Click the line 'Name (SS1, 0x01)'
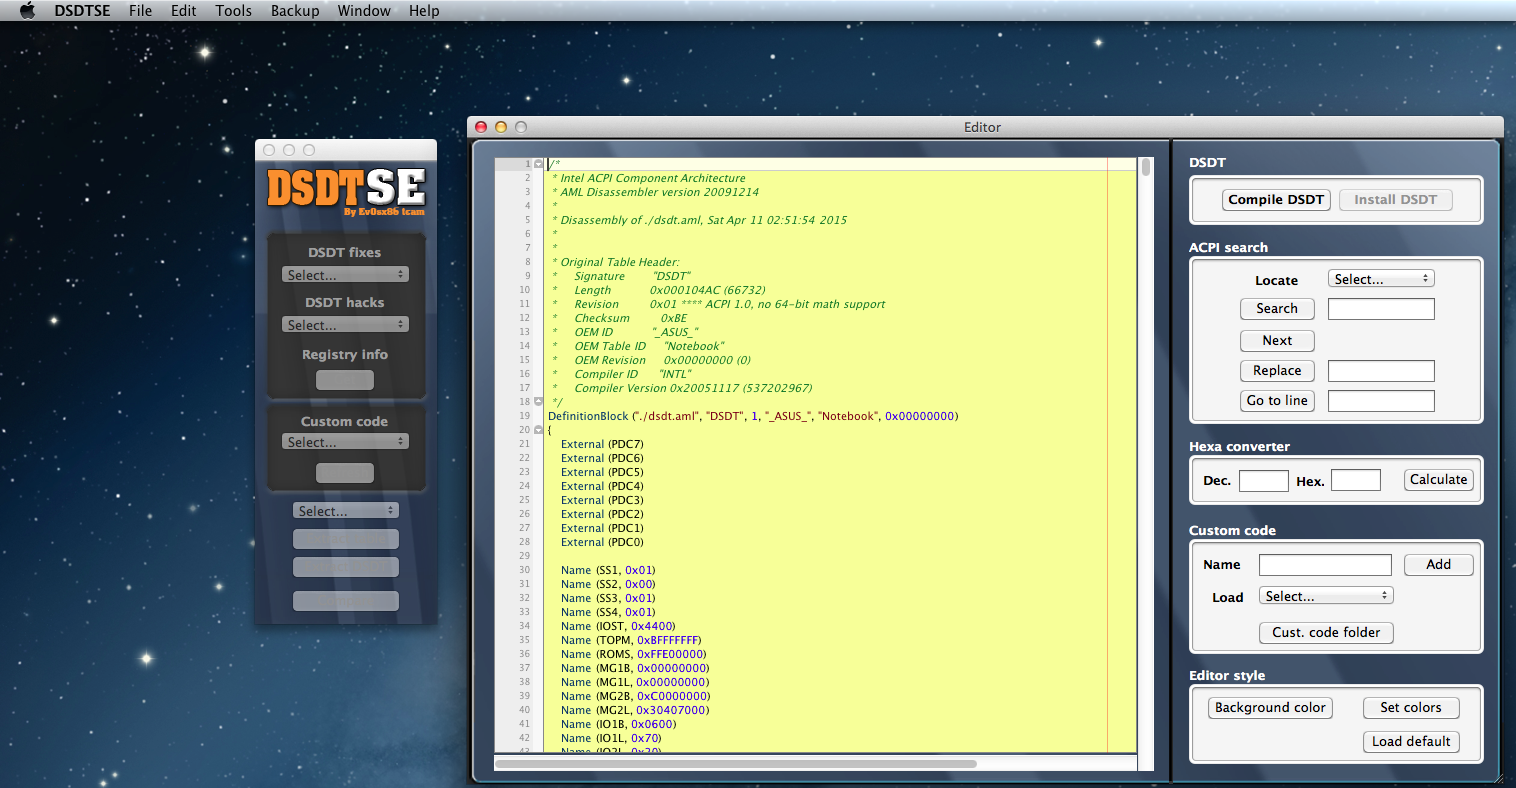 pos(608,570)
